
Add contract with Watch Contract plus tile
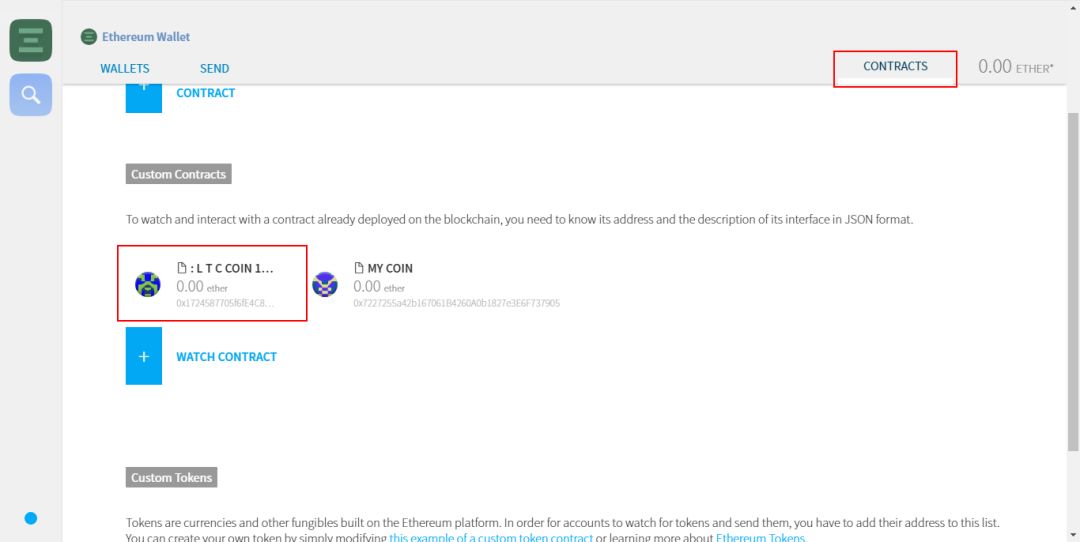point(143,356)
